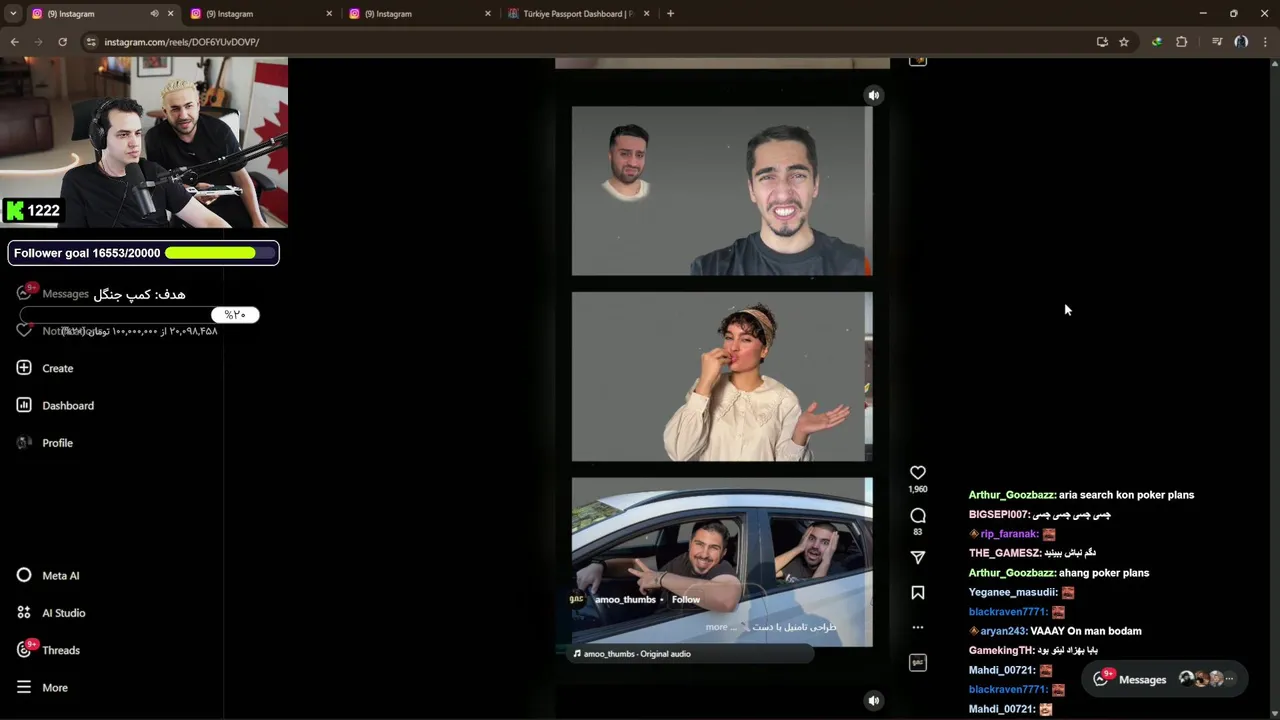1280x720 pixels.
Task: Expand the tab search dropdown
Action: (13, 14)
